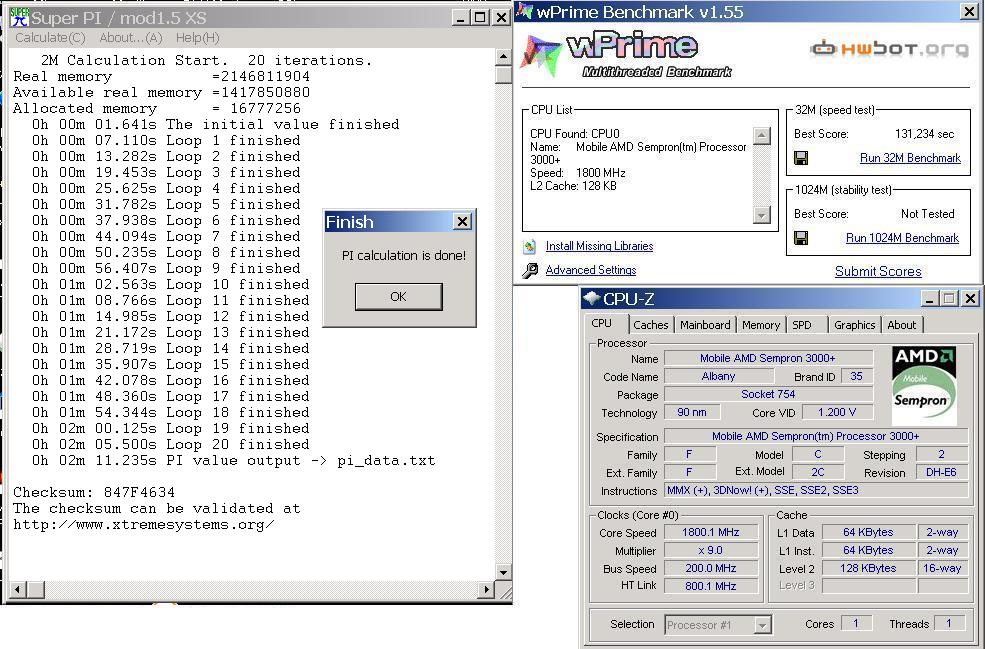Screen dimensions: 985x649
Task: Click the Revision value DH-E6
Action: (942, 472)
